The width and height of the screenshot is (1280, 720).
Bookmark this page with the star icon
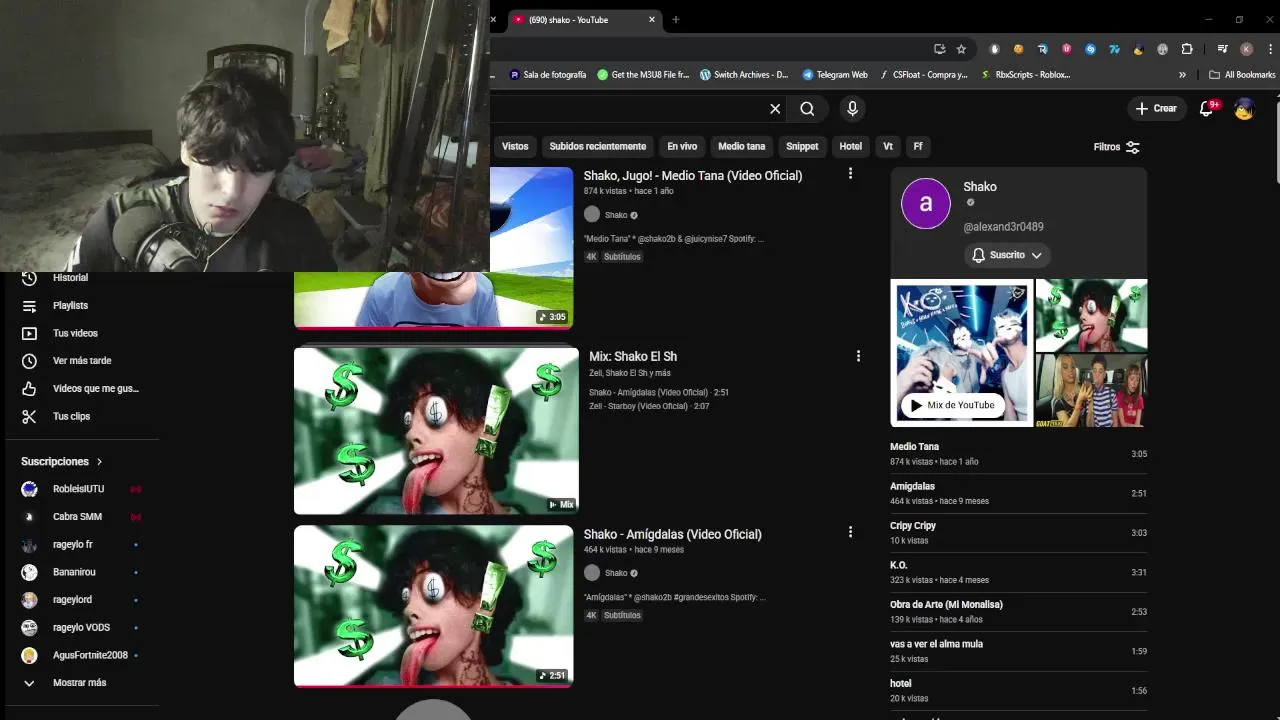pyautogui.click(x=961, y=49)
